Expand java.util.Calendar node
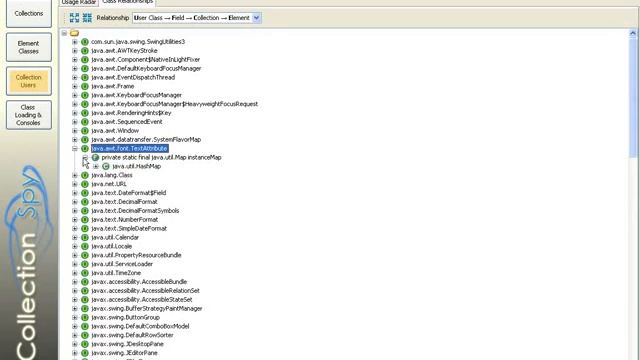 pos(75,238)
